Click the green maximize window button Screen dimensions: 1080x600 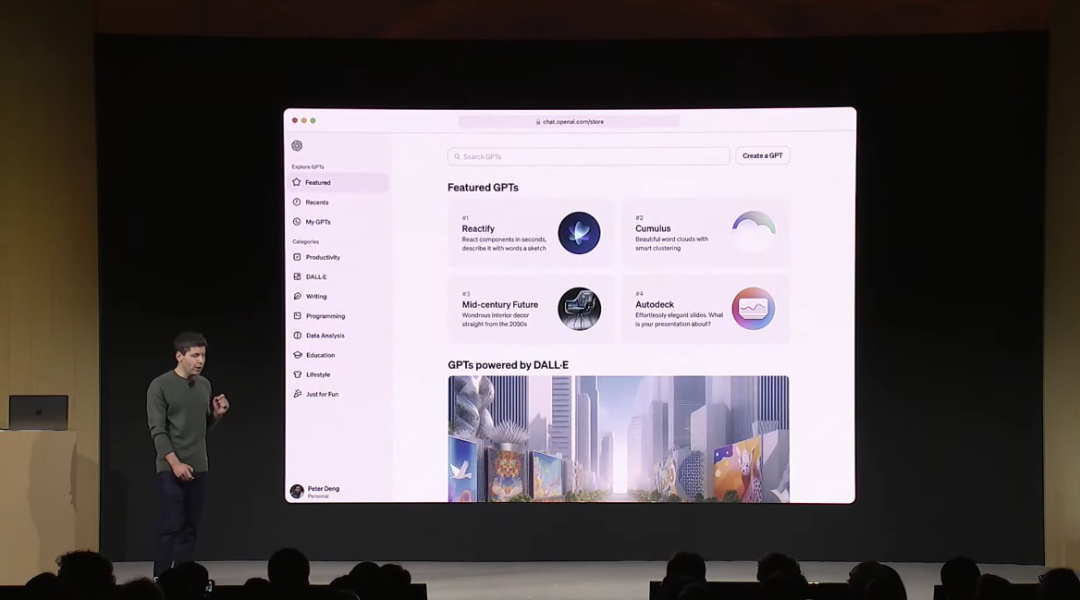(x=313, y=121)
